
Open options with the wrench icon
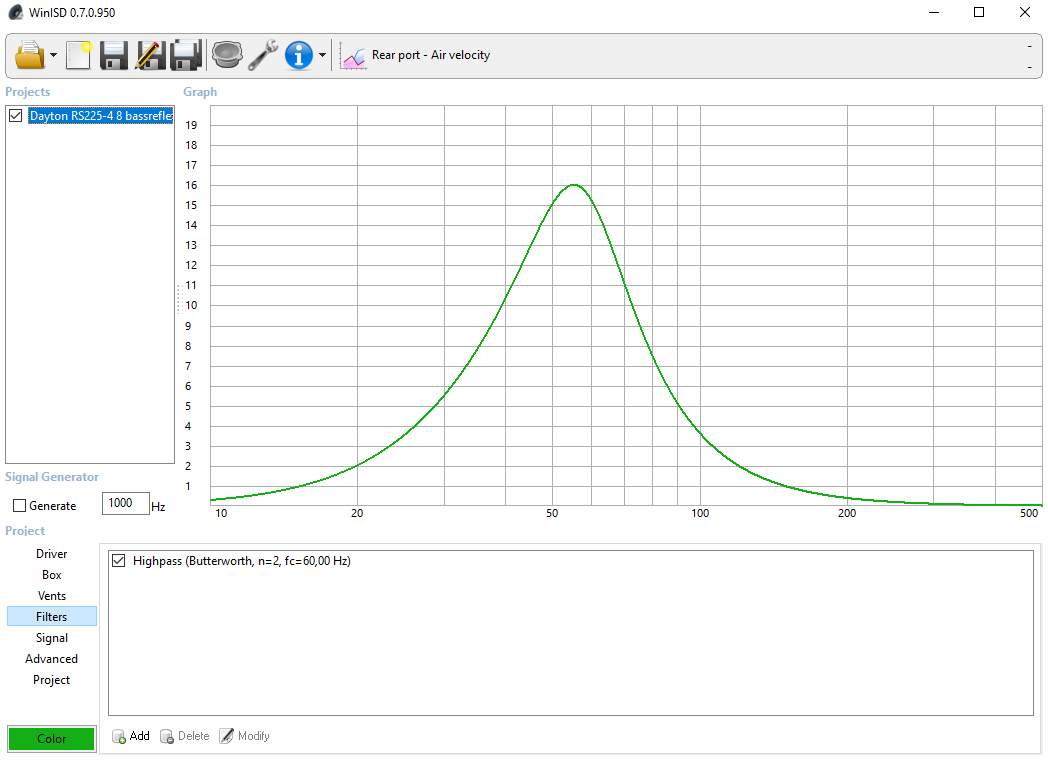click(263, 55)
